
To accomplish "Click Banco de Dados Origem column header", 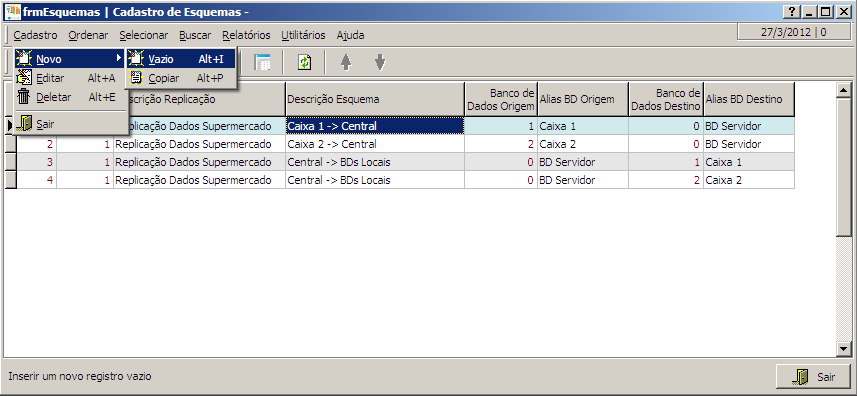I will (x=501, y=99).
